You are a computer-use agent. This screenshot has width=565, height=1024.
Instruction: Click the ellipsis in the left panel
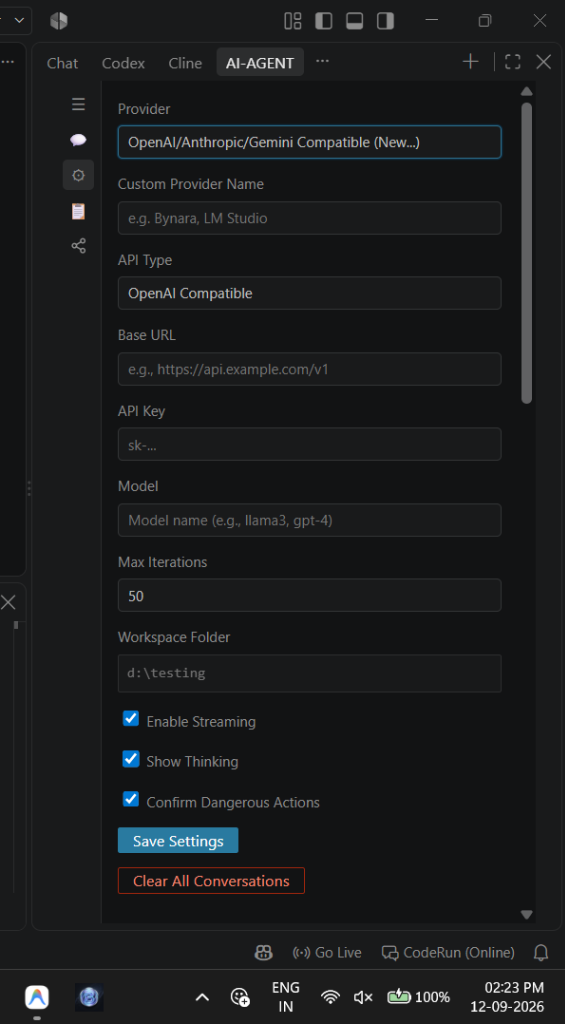tap(8, 61)
